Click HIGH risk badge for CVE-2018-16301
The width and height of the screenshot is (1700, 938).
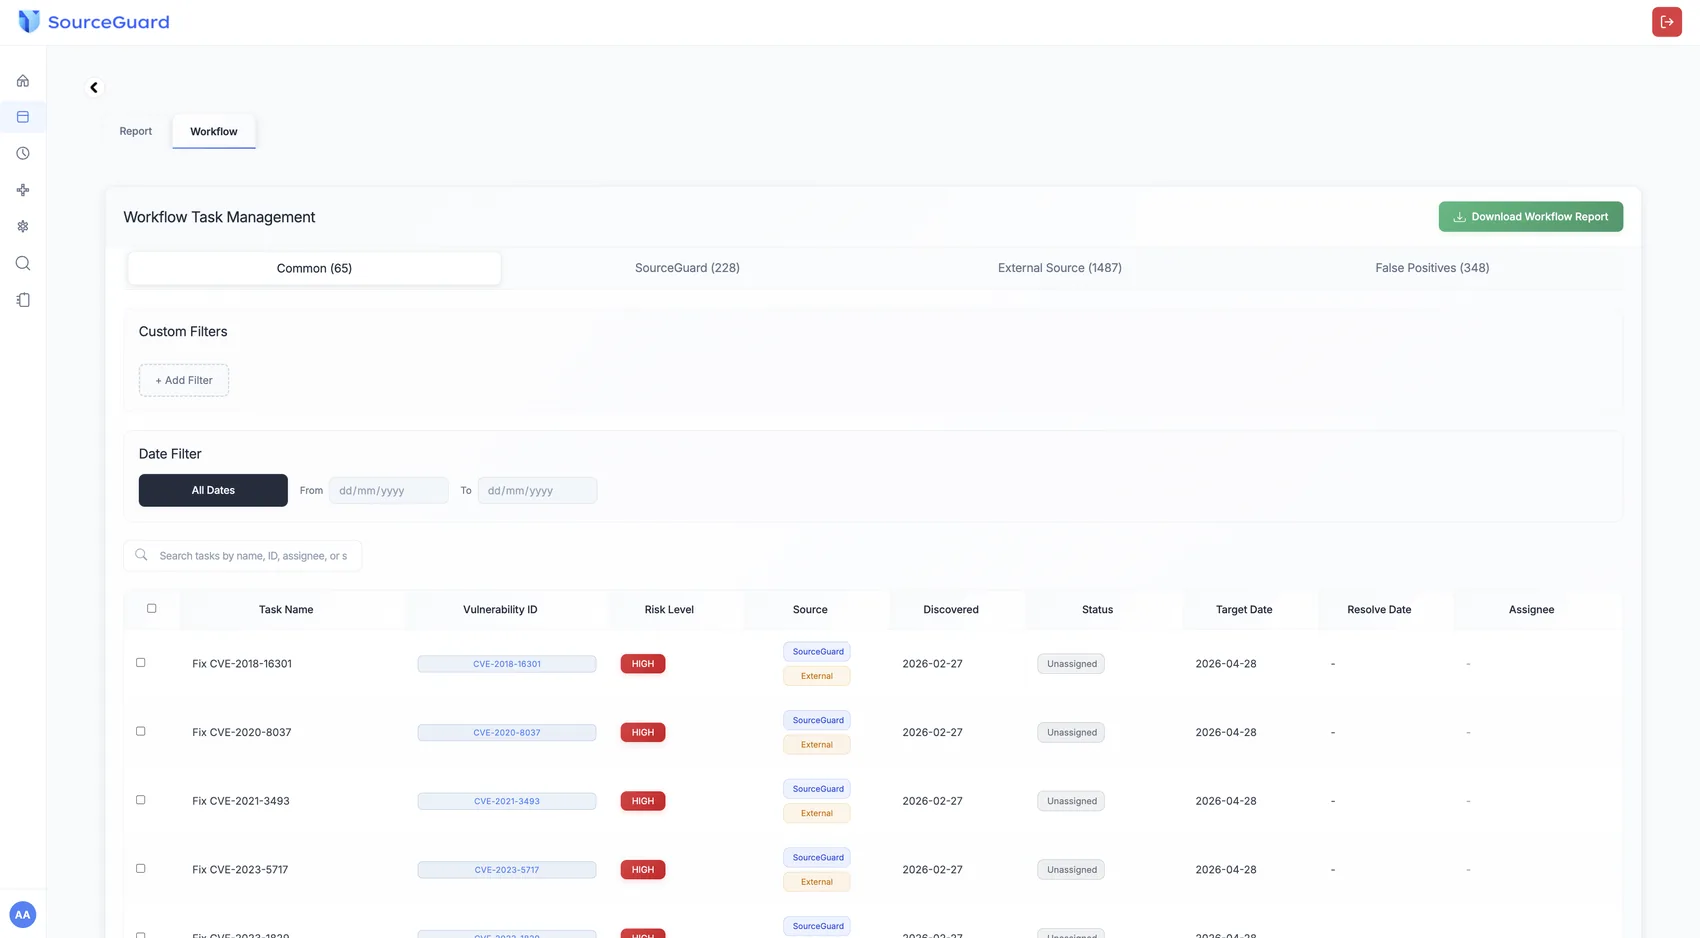[x=643, y=664]
